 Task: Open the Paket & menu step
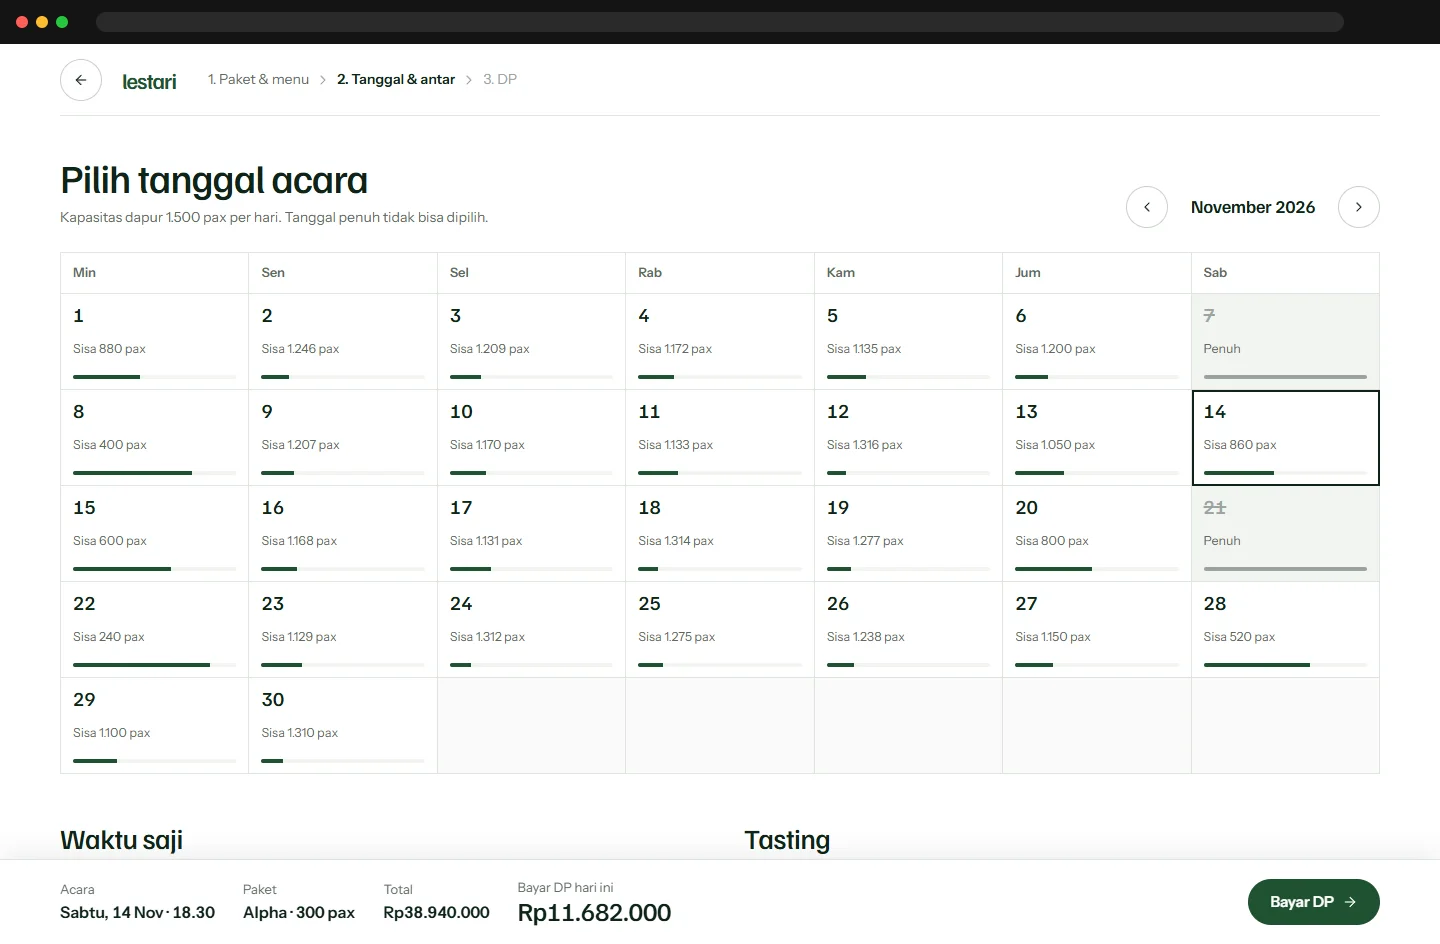258,79
